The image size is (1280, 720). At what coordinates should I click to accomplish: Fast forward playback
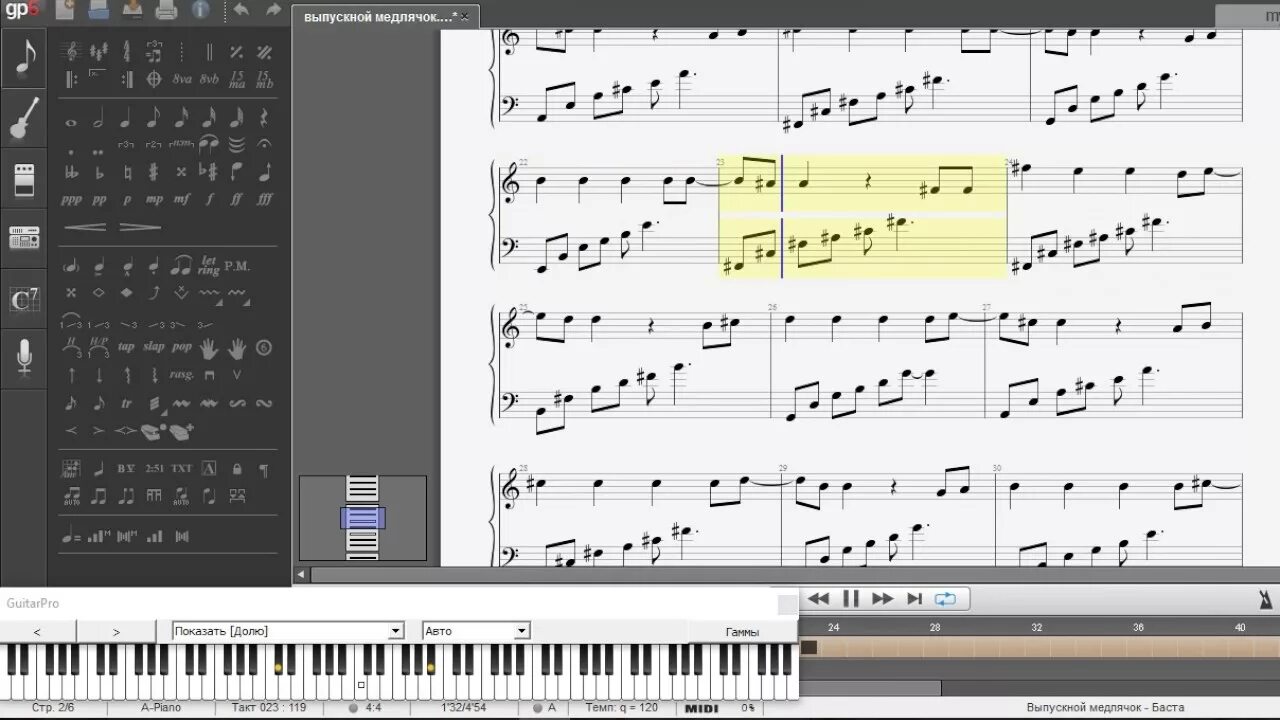tap(882, 599)
